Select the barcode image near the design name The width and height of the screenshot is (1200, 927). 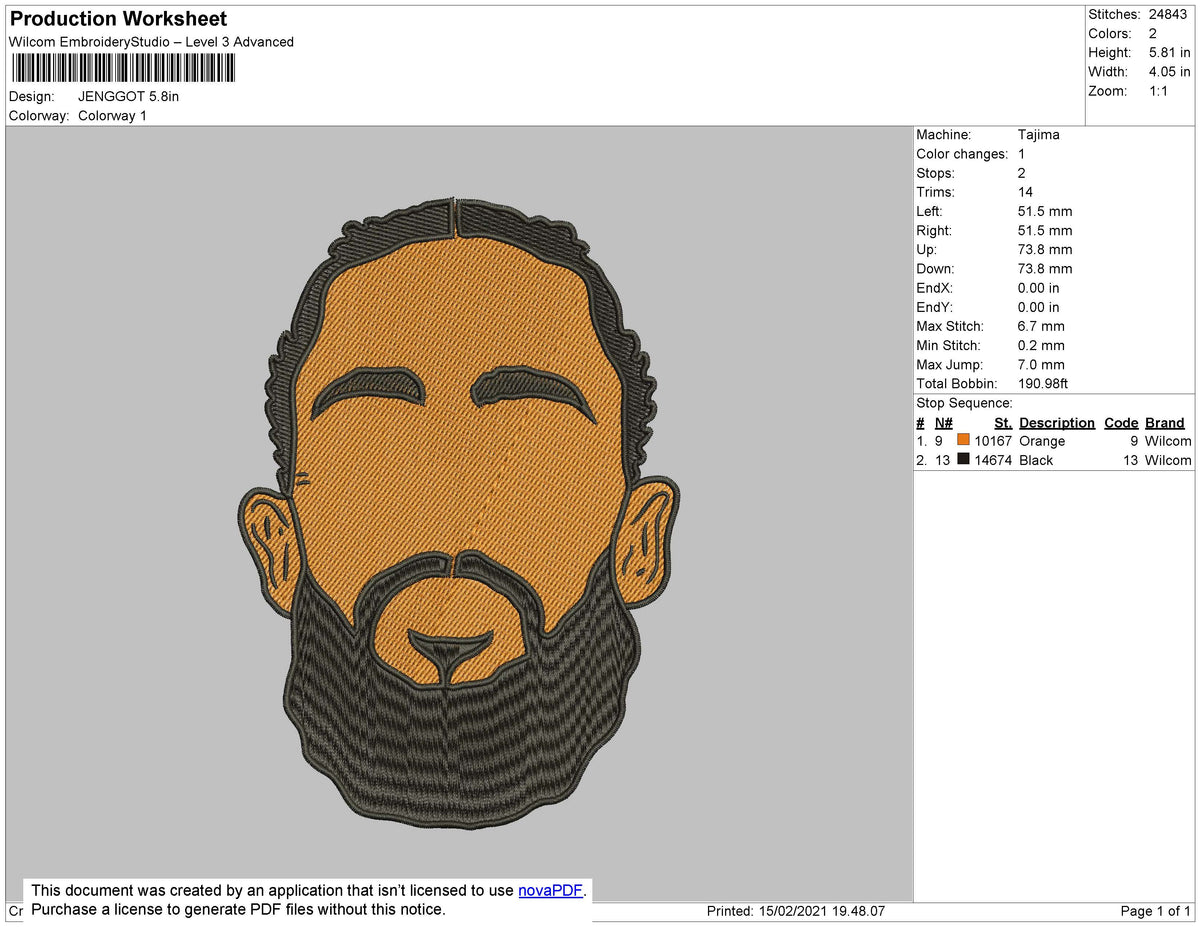pyautogui.click(x=123, y=67)
